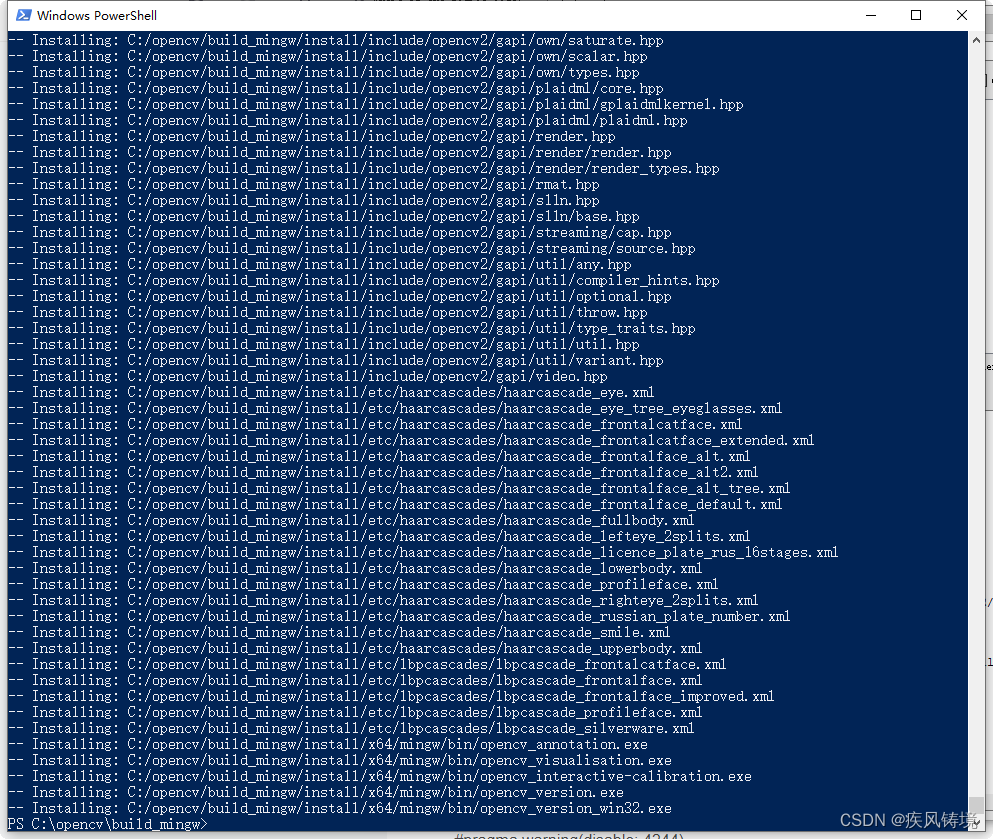Click the PowerShell icon in title bar
Screen dimensions: 993x839
23,15
